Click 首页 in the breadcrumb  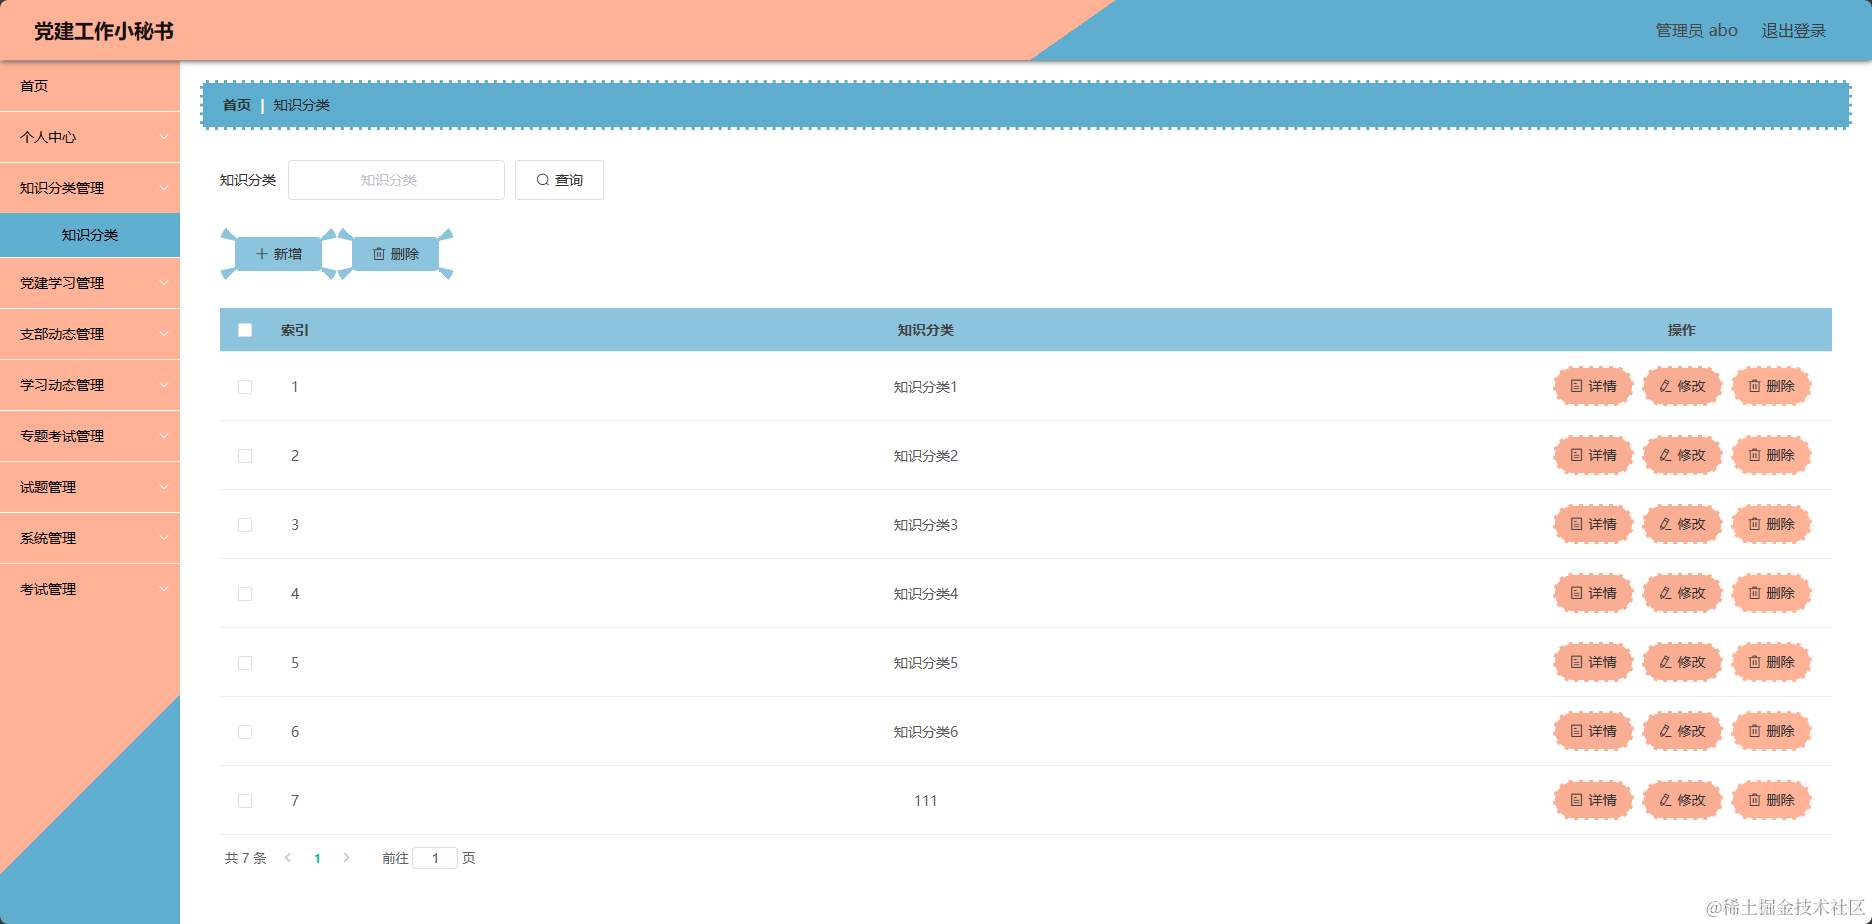tap(237, 105)
